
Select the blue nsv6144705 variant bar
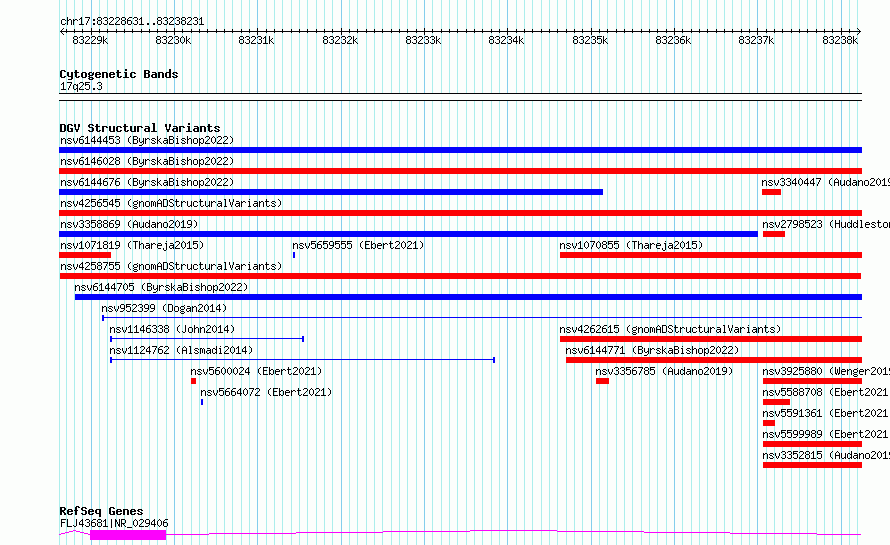click(x=468, y=297)
